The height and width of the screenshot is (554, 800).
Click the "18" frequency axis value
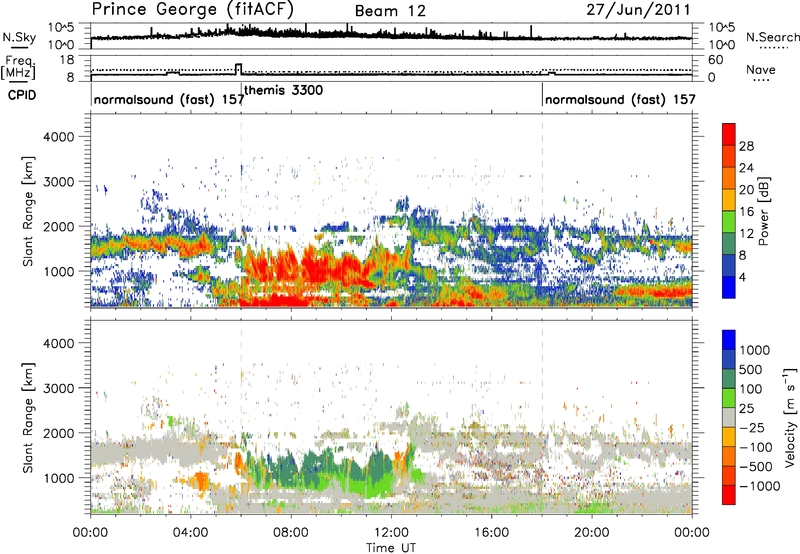(x=66, y=60)
